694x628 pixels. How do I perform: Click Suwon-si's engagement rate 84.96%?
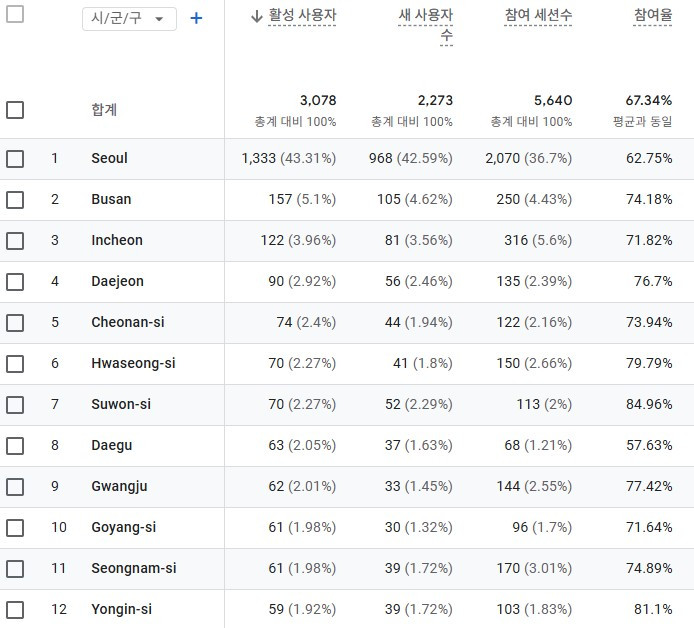point(649,404)
